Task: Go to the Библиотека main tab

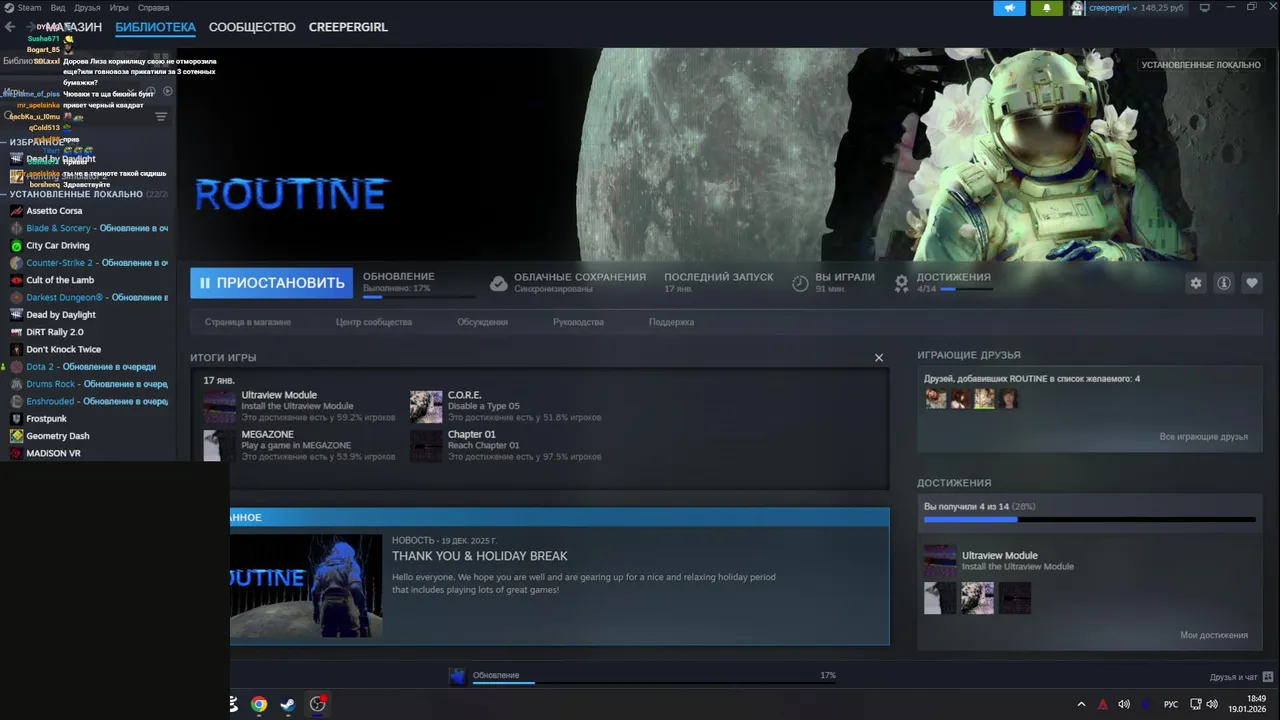Action: point(155,27)
